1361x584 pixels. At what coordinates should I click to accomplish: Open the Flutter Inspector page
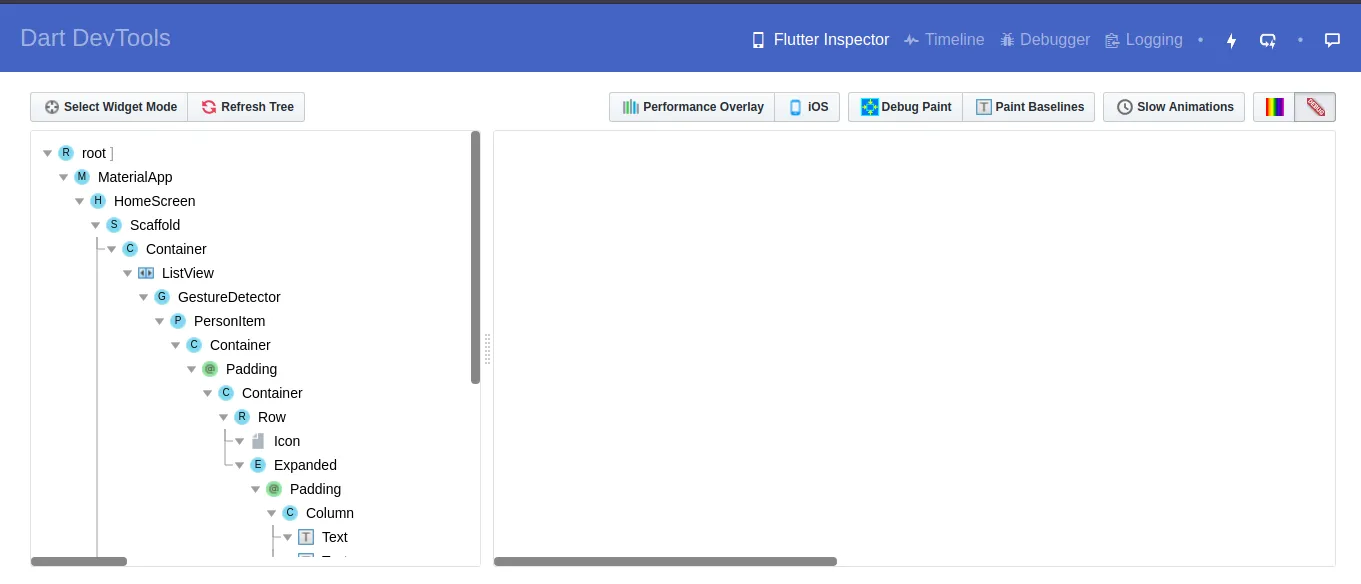click(x=820, y=39)
